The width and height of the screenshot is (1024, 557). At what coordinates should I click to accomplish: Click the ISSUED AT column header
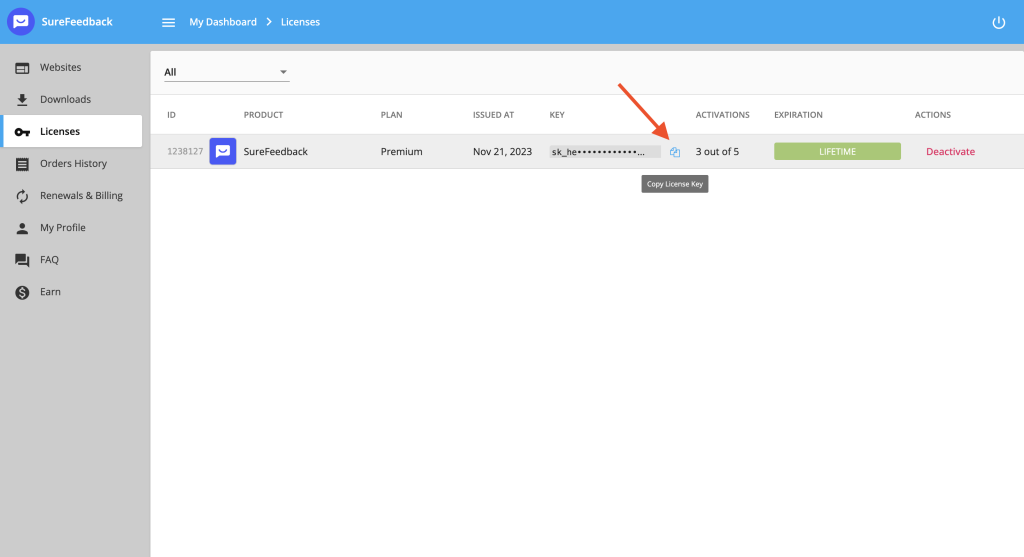pos(493,115)
